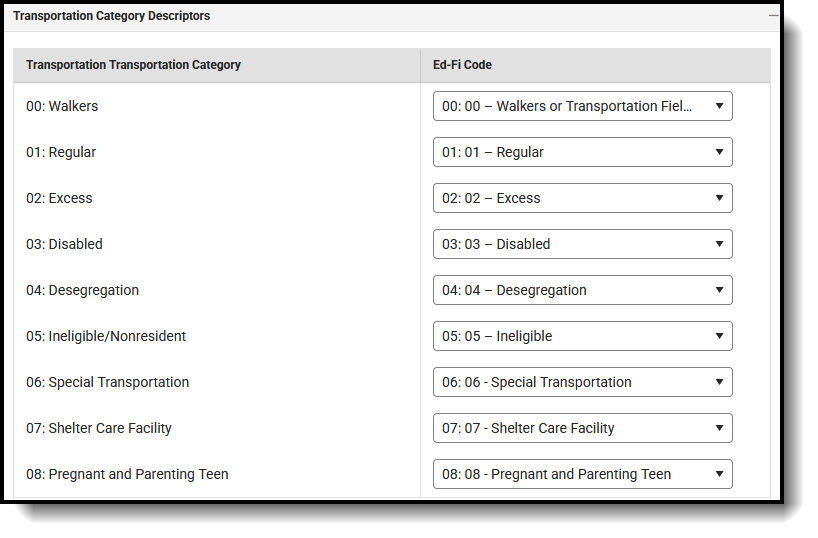Click the arrow on the Excess dropdown
818x538 pixels.
[x=719, y=198]
